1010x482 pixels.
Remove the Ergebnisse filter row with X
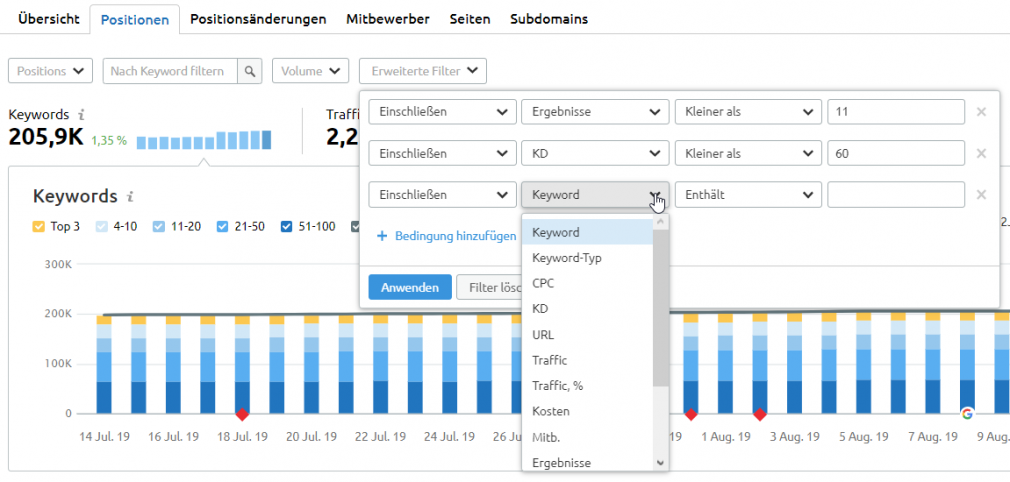pos(981,112)
